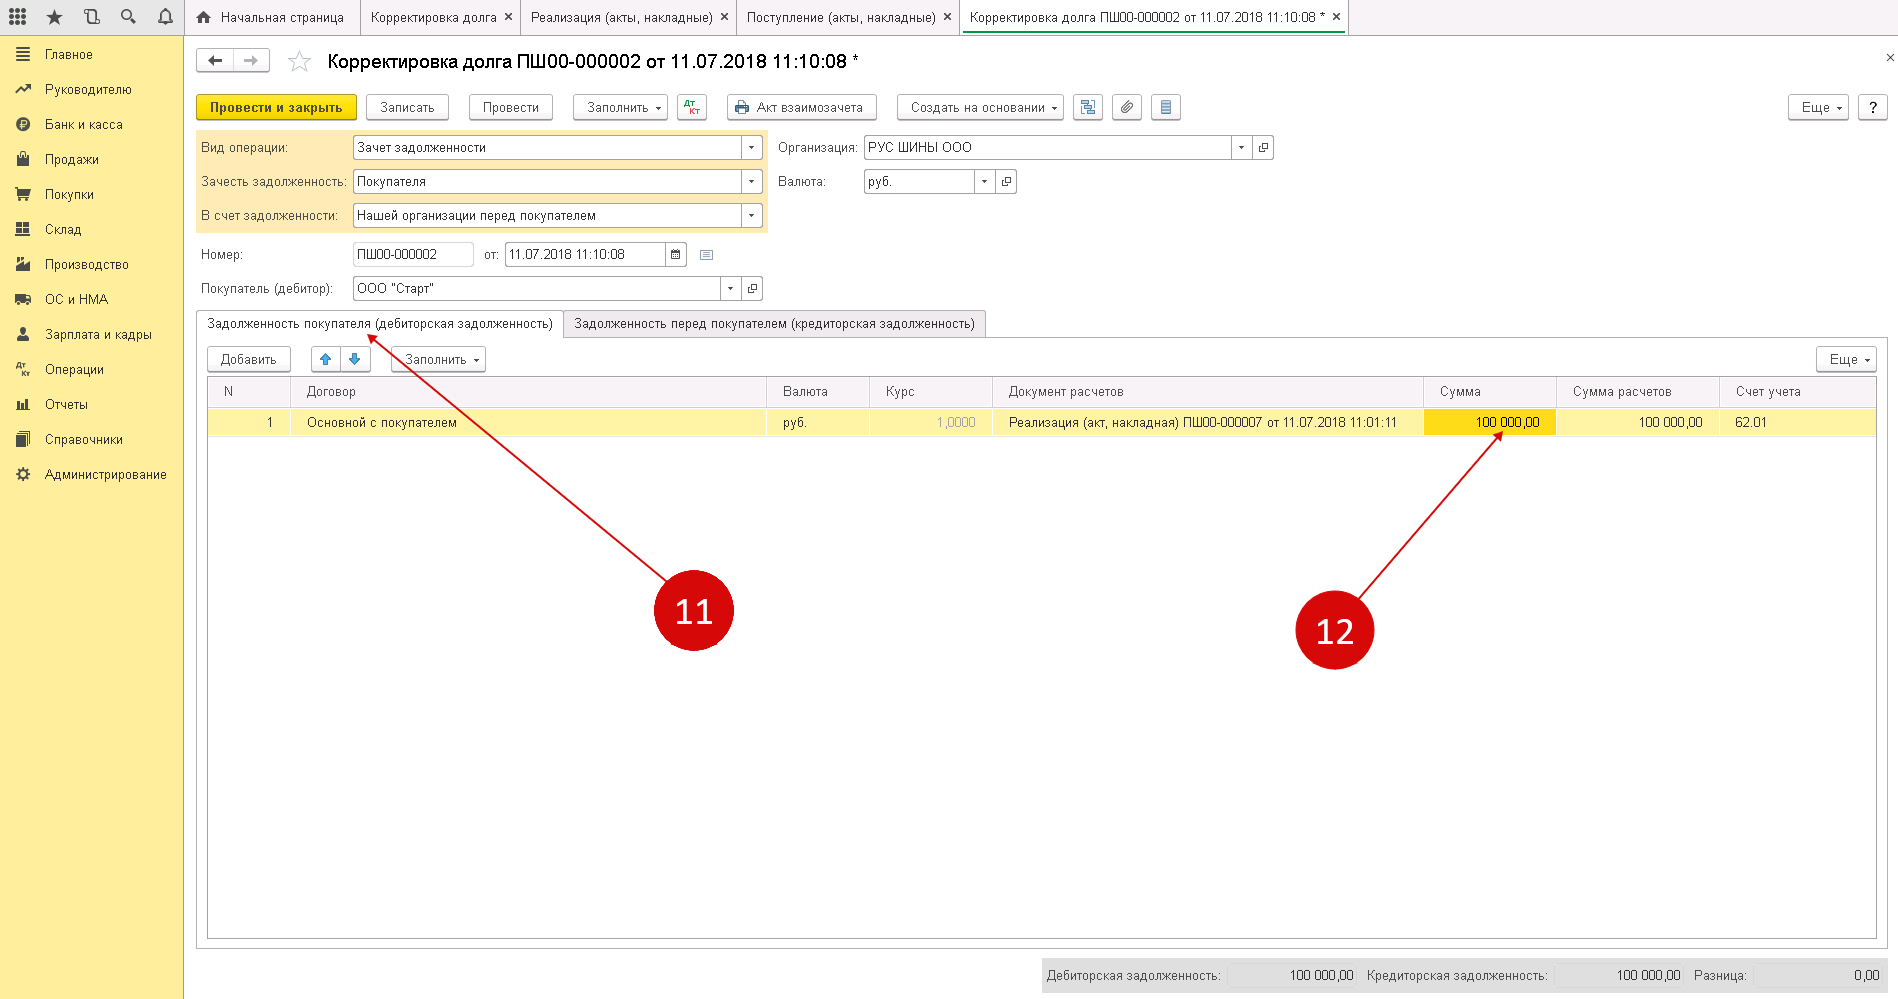Open comment icon next to date
Screen dimensions: 1898x999
click(x=706, y=255)
